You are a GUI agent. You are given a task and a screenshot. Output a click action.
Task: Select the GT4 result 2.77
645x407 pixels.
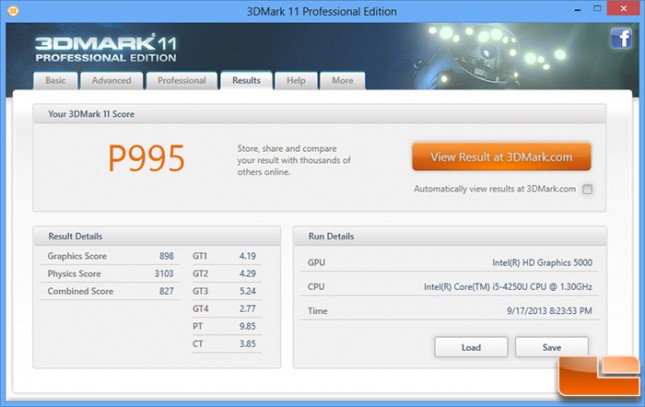[248, 309]
